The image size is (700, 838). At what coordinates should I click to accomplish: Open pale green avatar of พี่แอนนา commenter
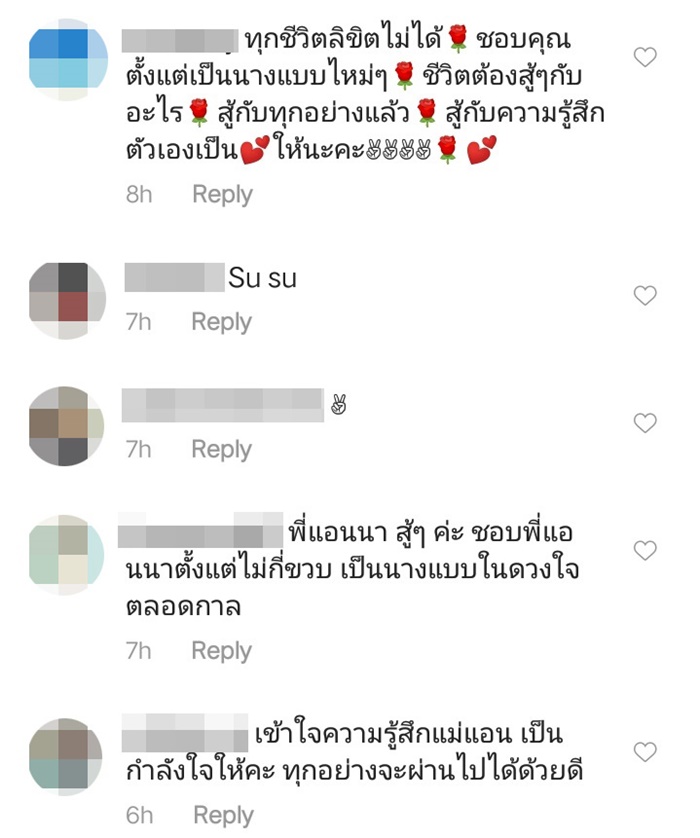(66, 555)
